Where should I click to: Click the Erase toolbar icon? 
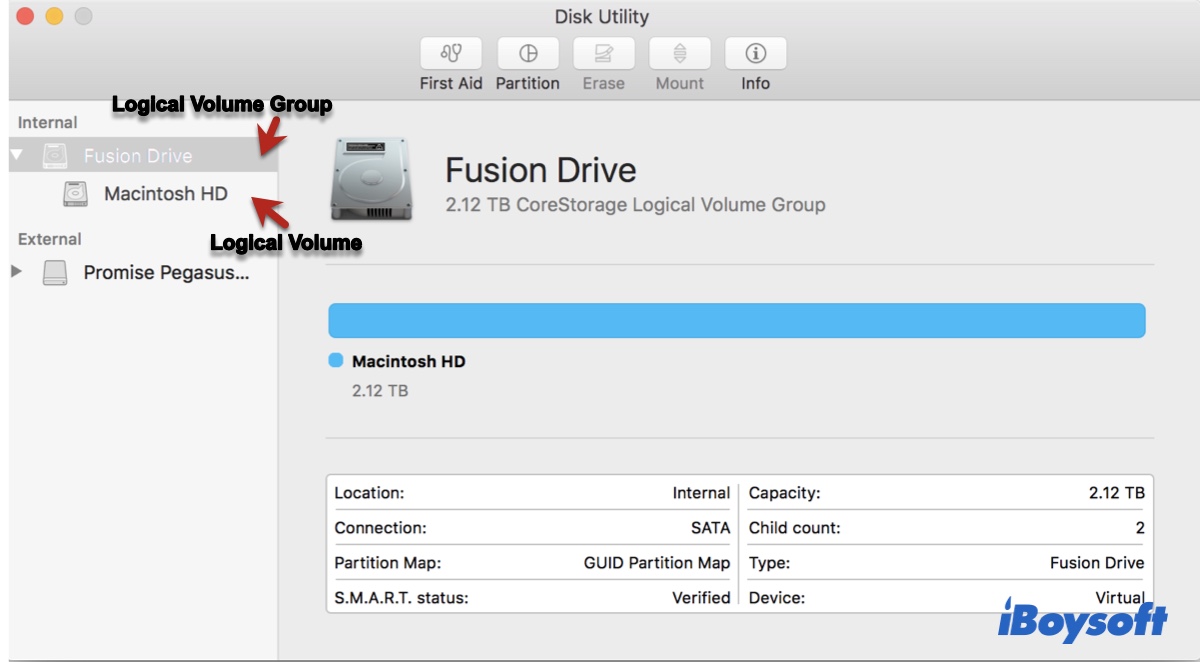point(603,53)
